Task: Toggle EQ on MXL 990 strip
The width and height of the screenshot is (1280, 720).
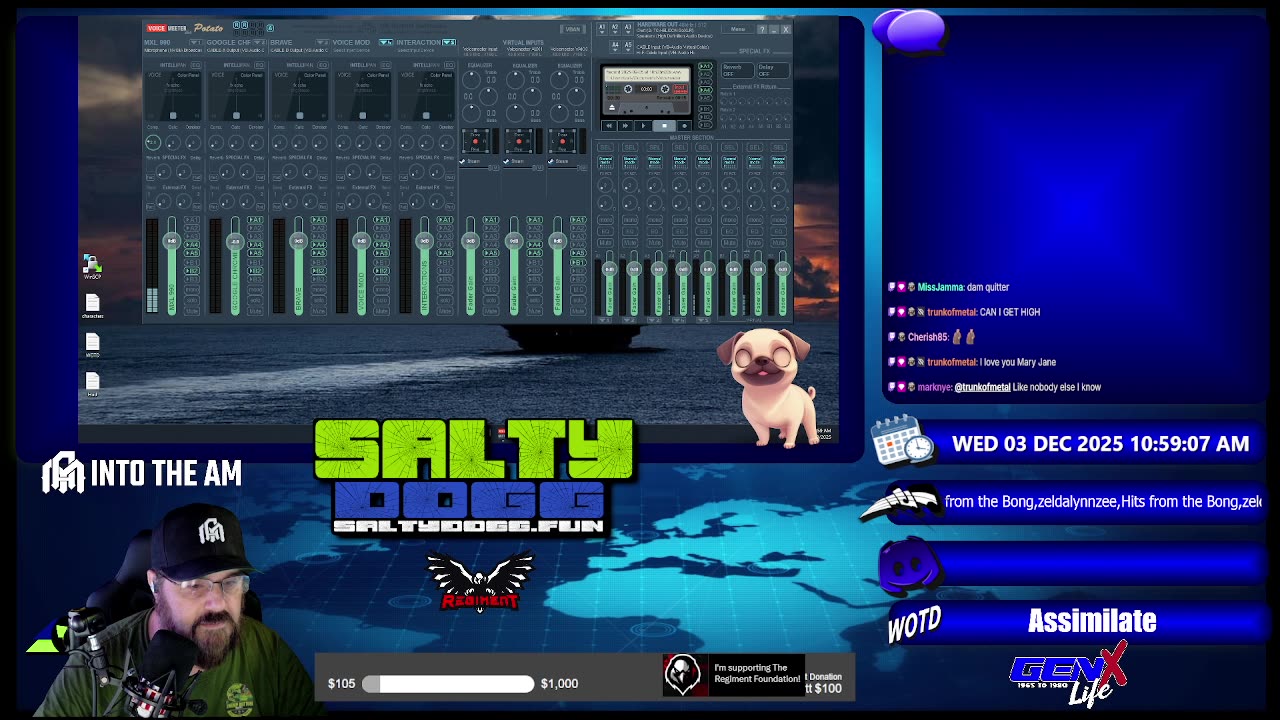Action: pos(196,65)
